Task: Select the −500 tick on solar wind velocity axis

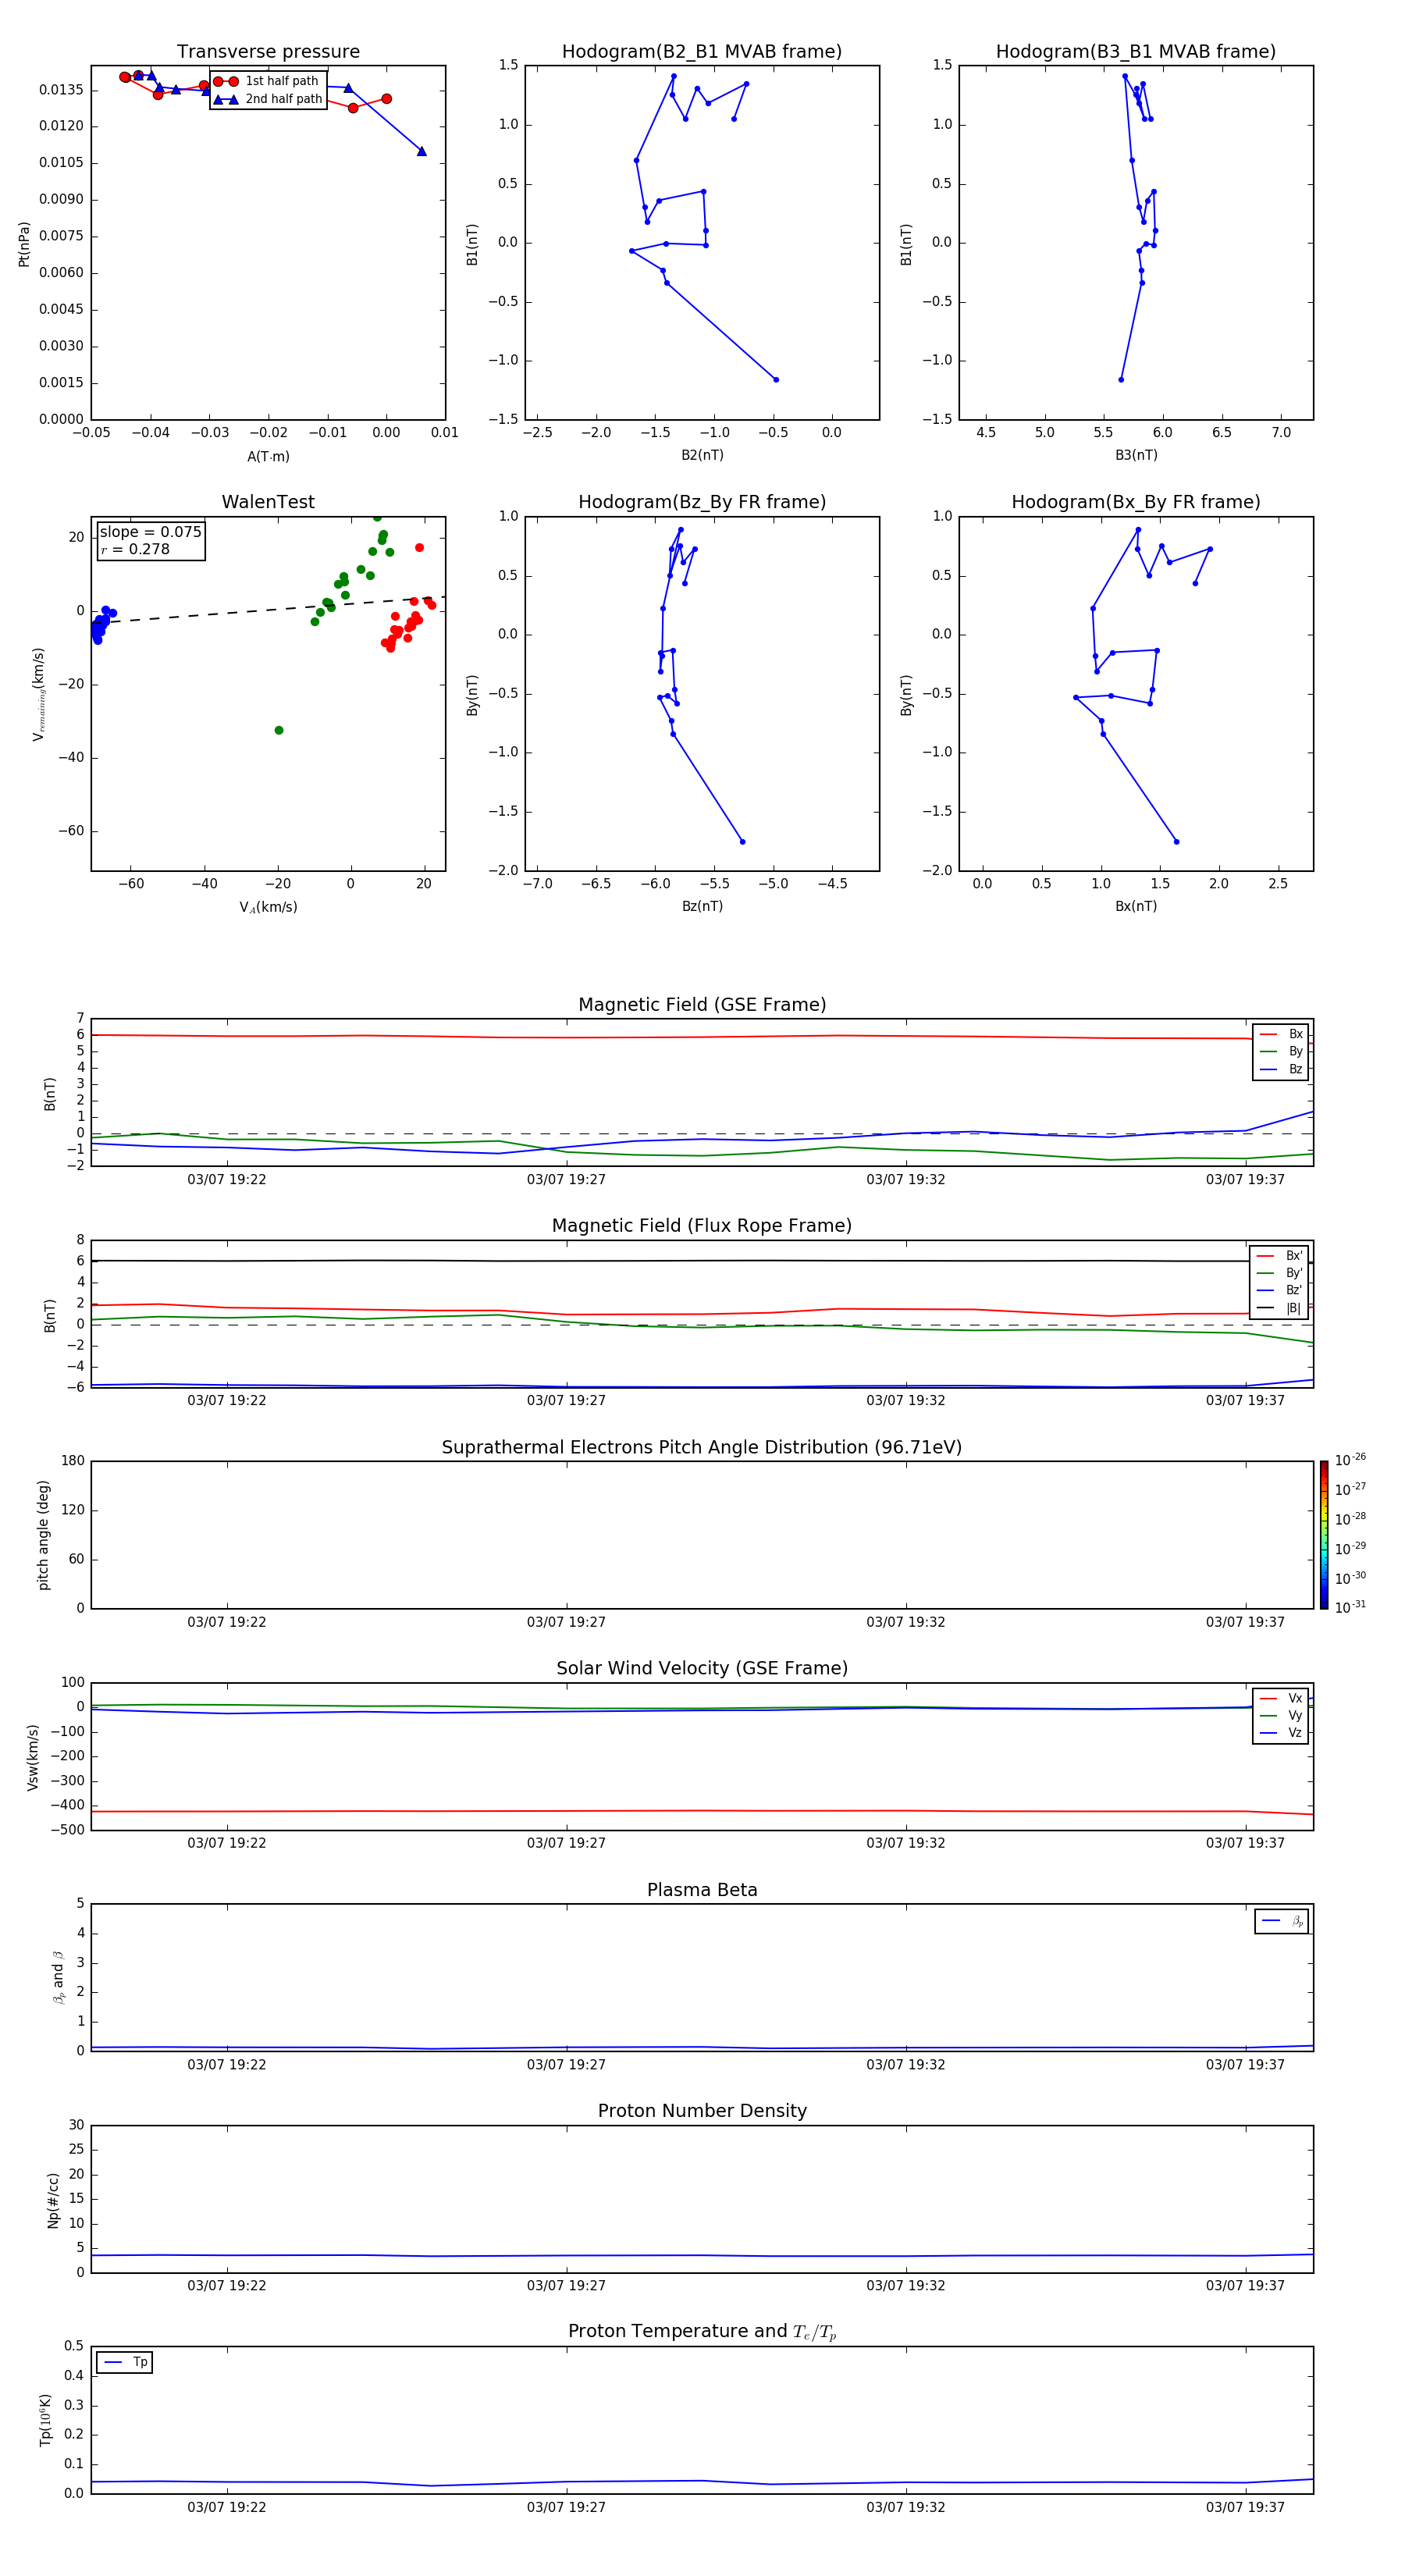Action: point(68,1830)
